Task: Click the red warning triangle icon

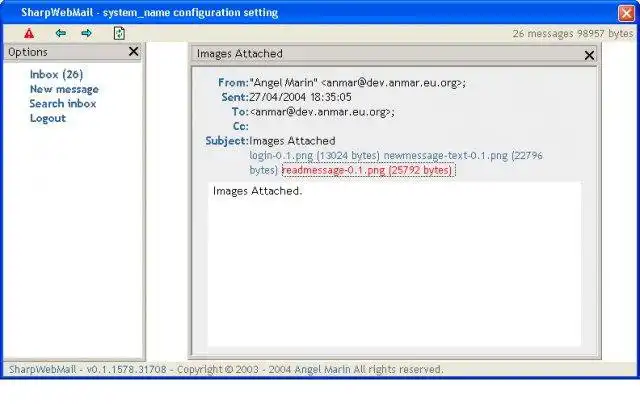Action: pos(29,33)
